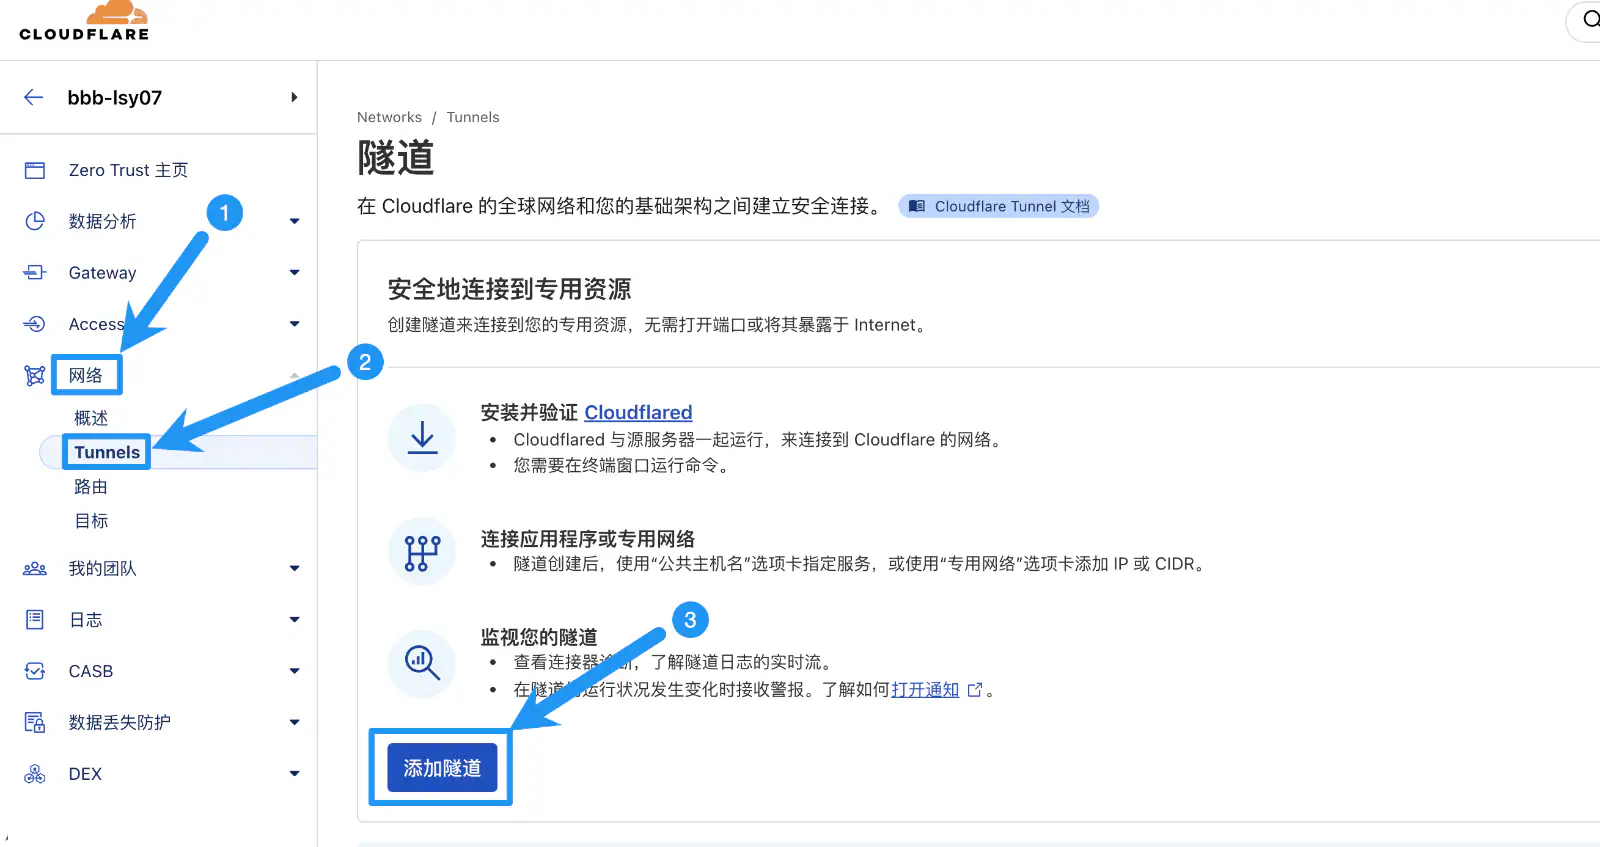
Task: Open the Cloudflared link
Action: (x=638, y=412)
